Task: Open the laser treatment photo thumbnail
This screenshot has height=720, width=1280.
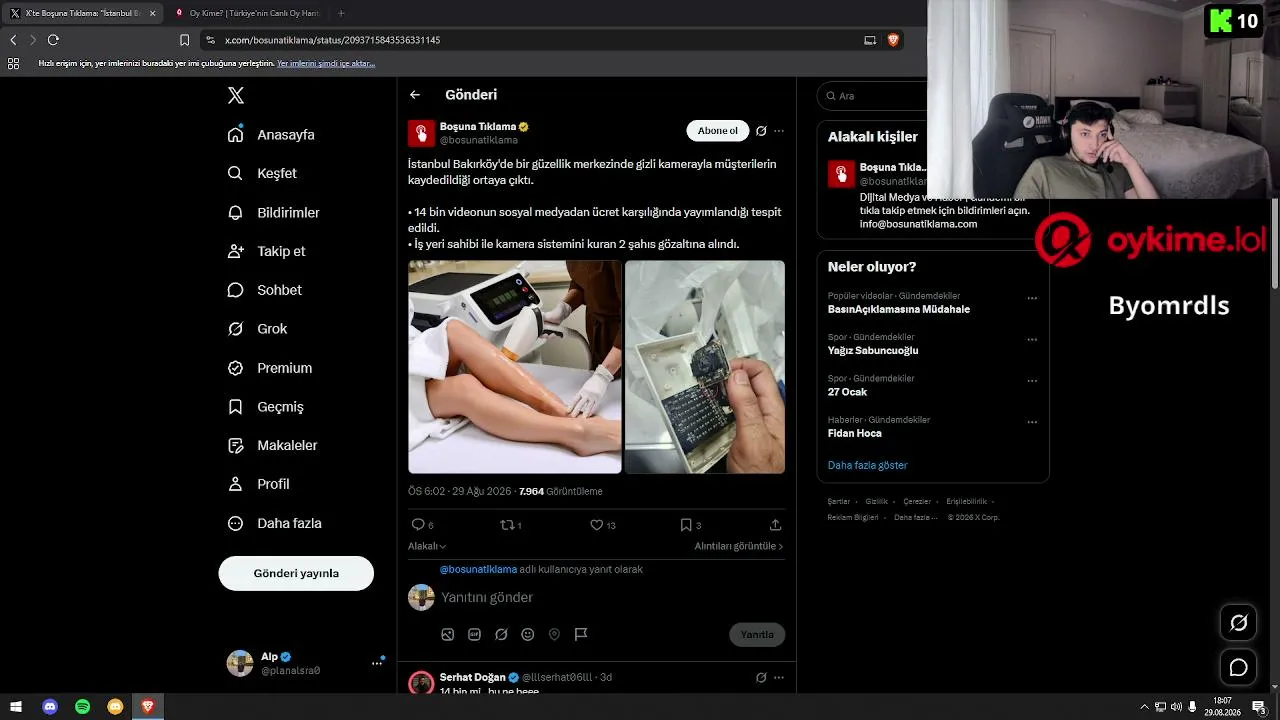Action: pyautogui.click(x=514, y=366)
